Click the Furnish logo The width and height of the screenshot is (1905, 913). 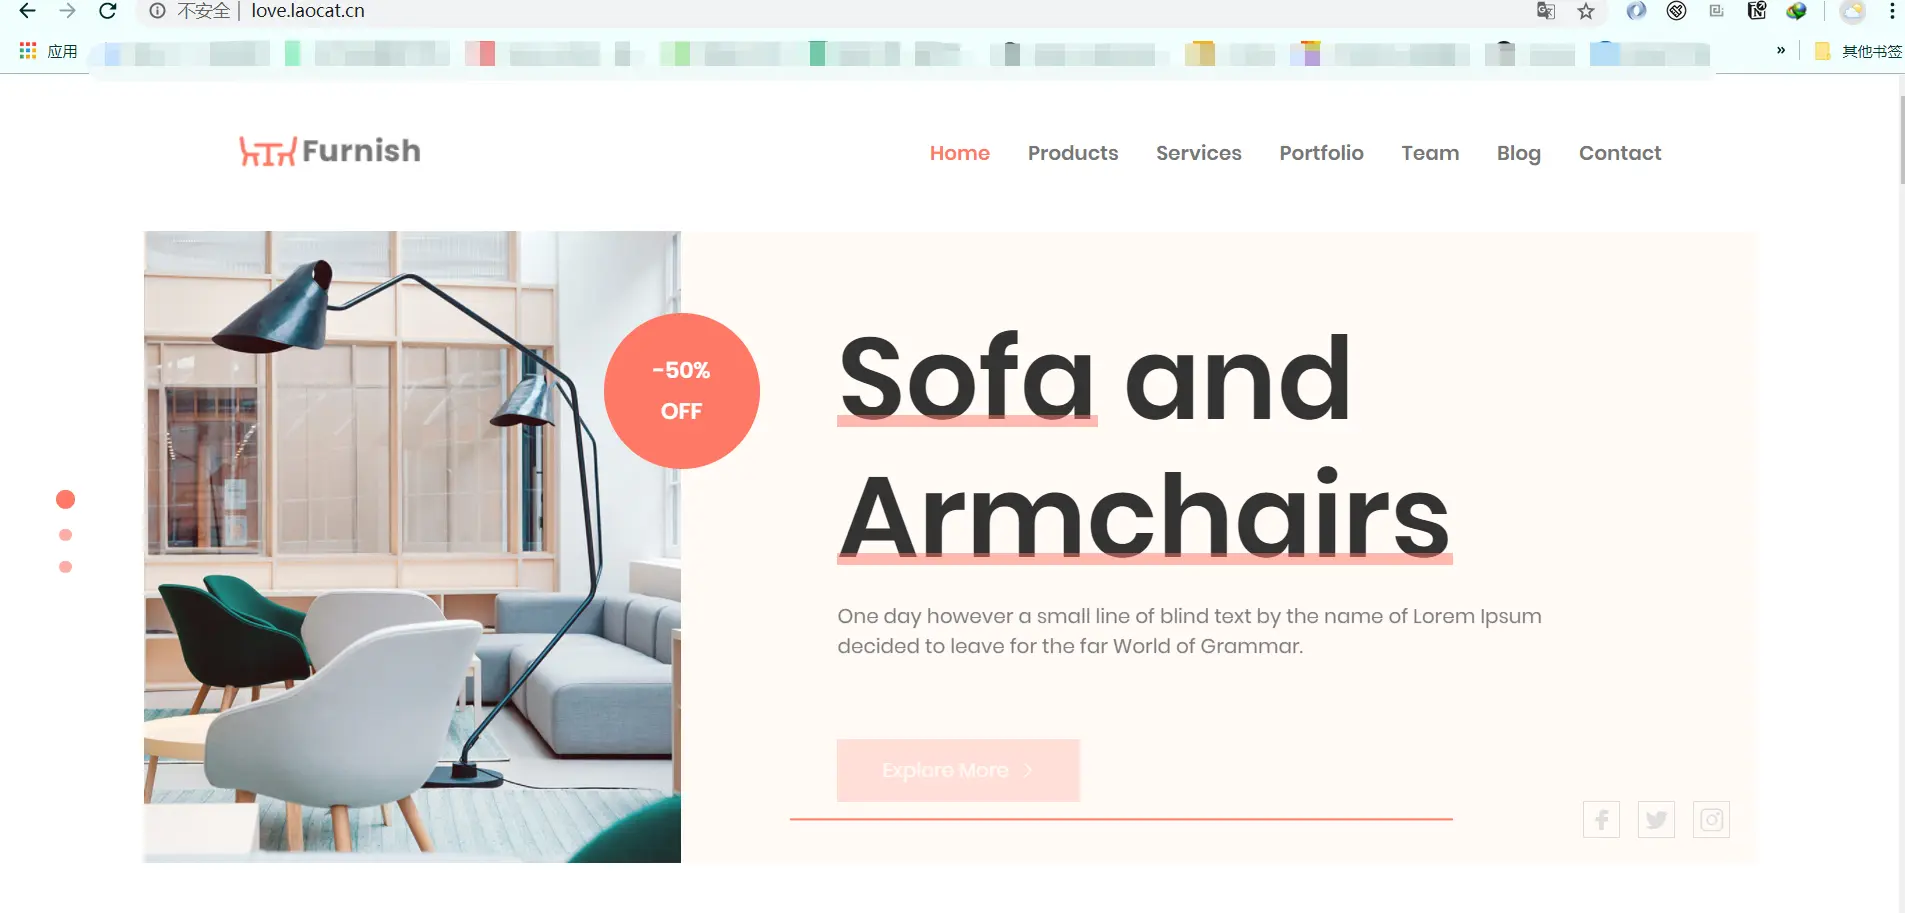(330, 151)
